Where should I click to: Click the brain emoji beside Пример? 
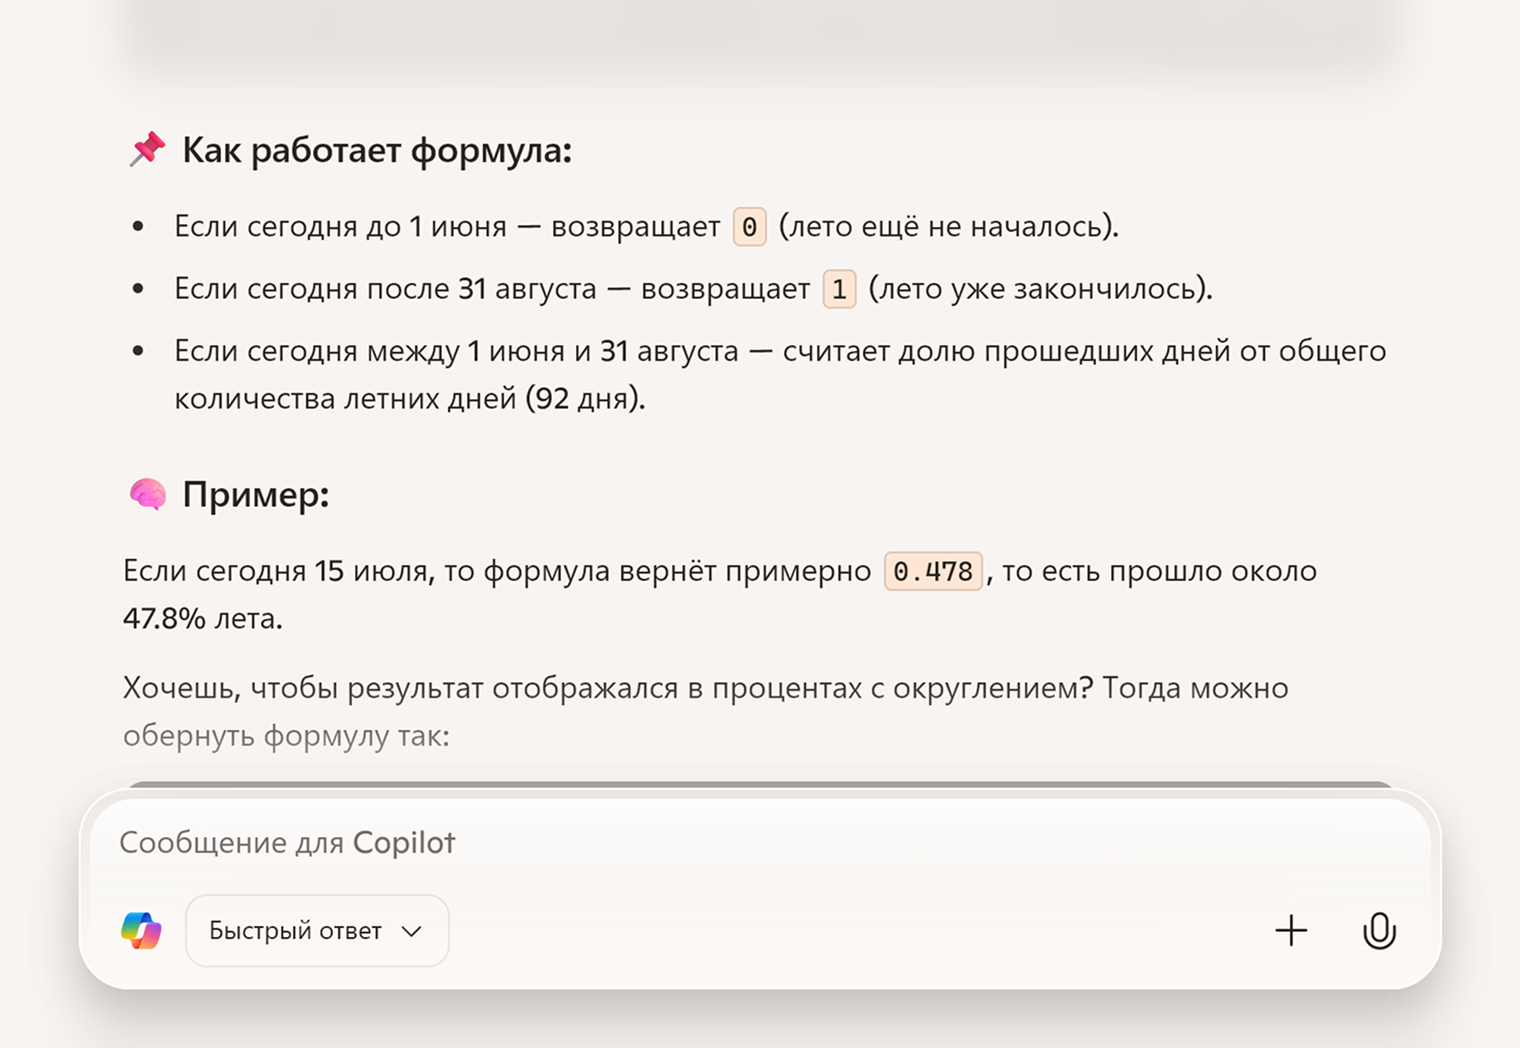pos(147,494)
